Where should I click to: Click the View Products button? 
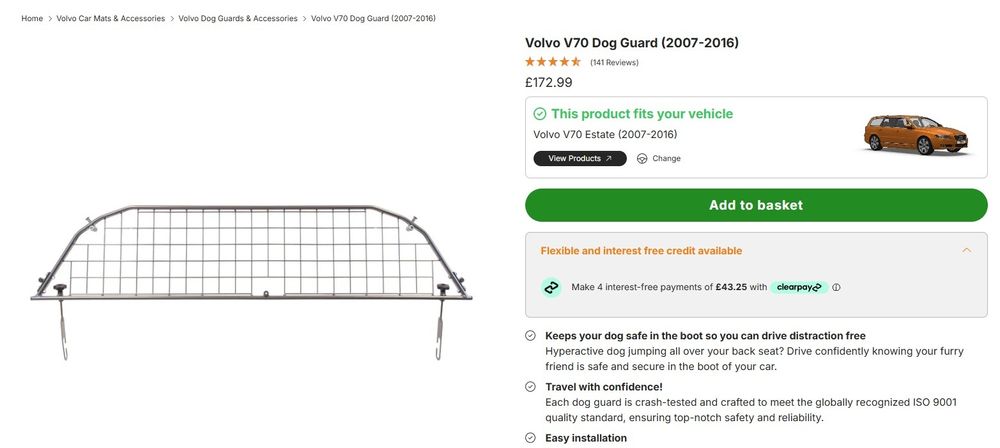[x=580, y=159]
